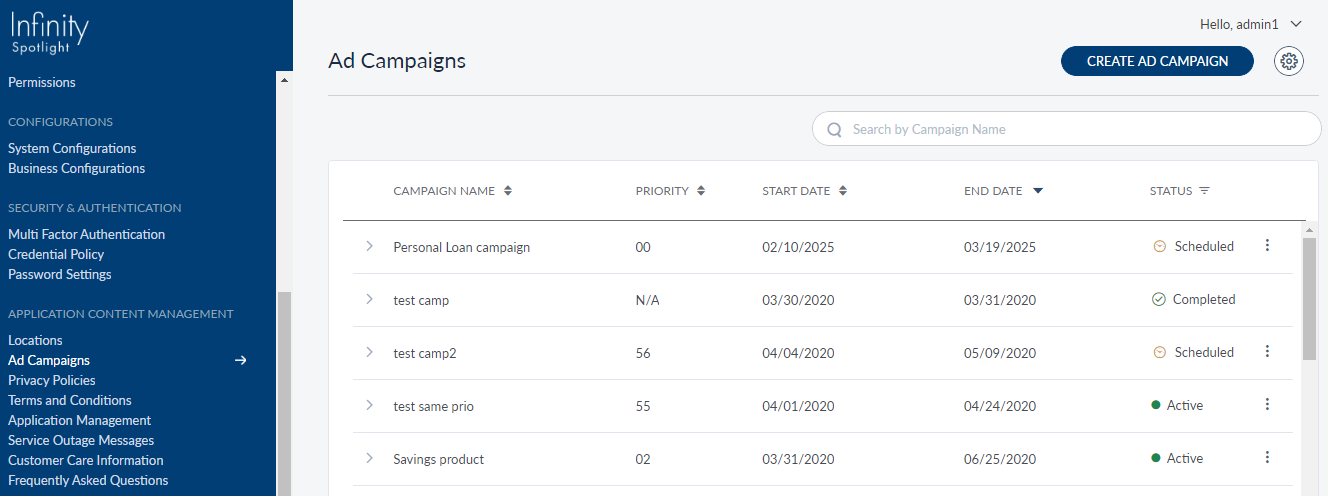Sort by Start Date column arrows
The height and width of the screenshot is (496, 1328).
[x=843, y=191]
